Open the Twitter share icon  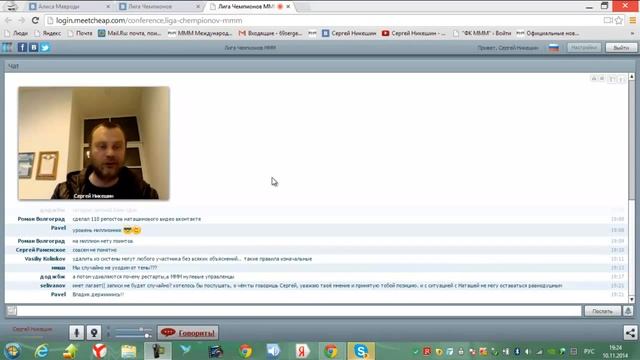(45, 47)
